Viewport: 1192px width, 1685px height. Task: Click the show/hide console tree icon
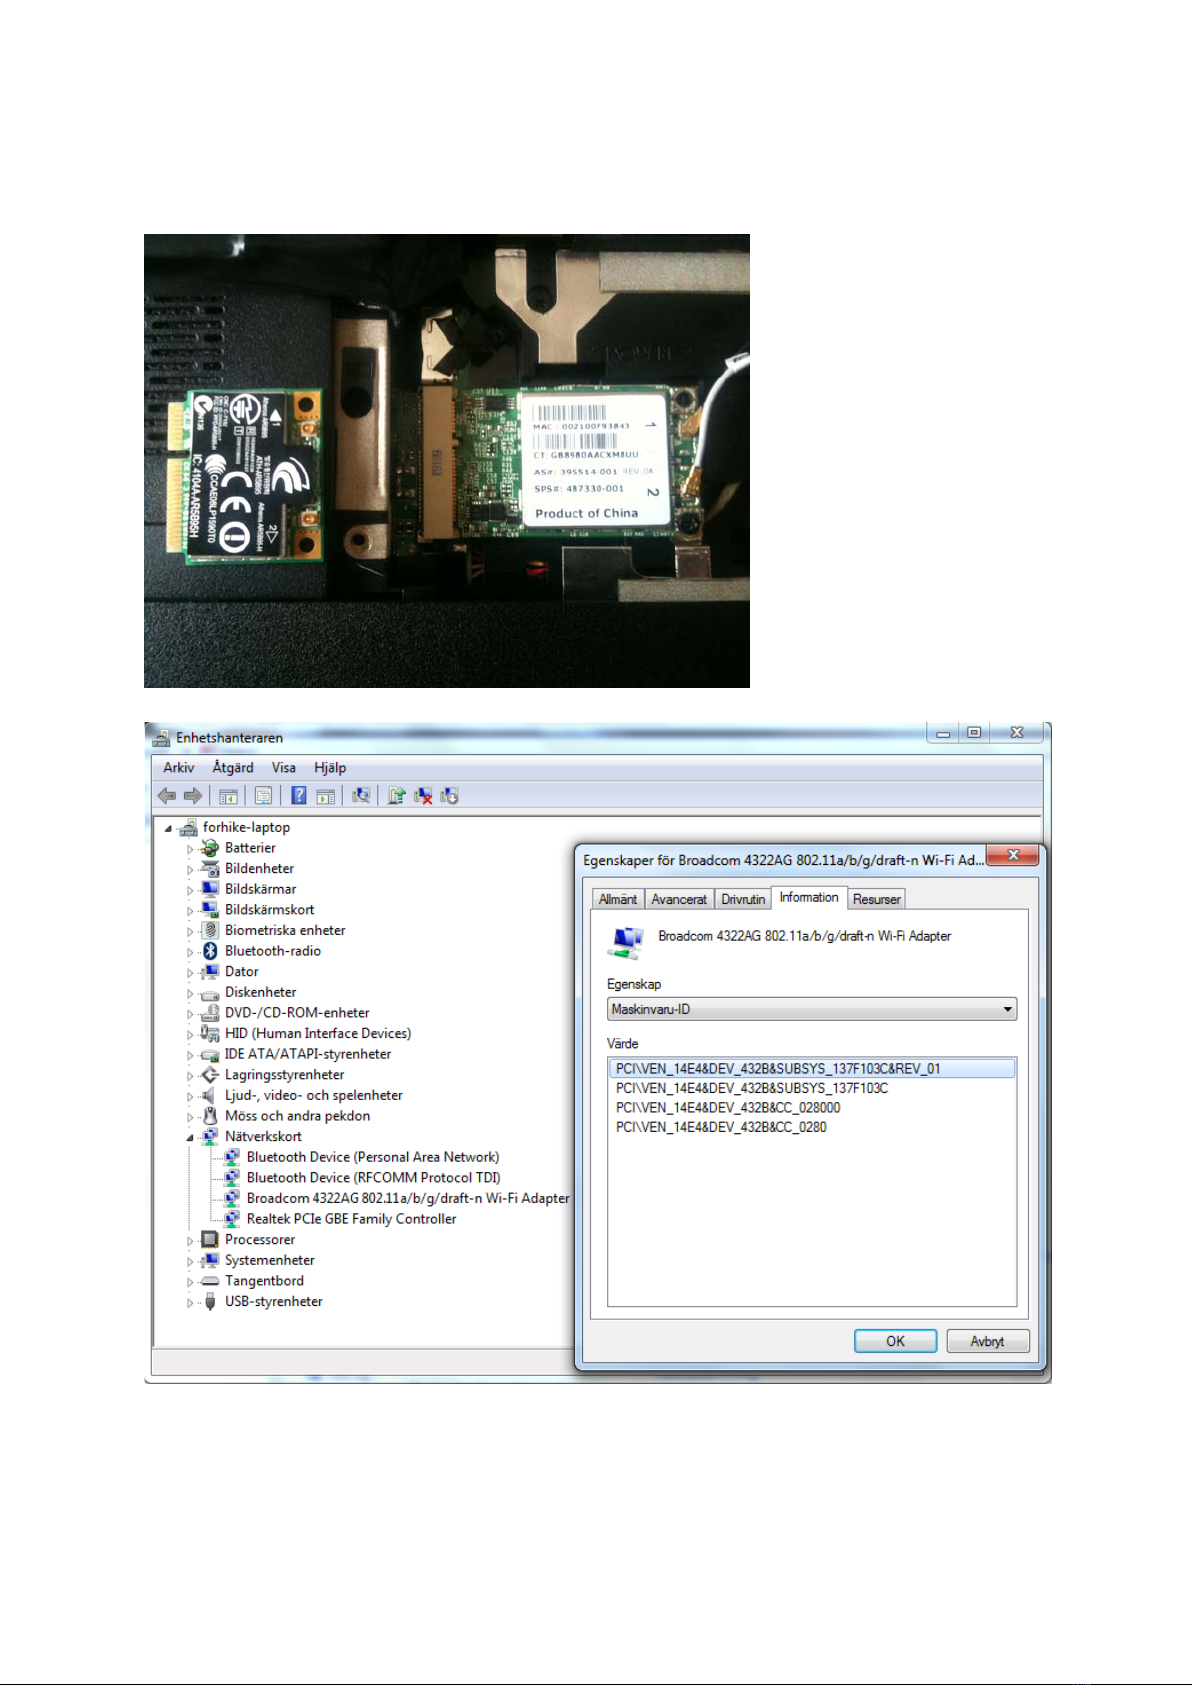point(228,796)
